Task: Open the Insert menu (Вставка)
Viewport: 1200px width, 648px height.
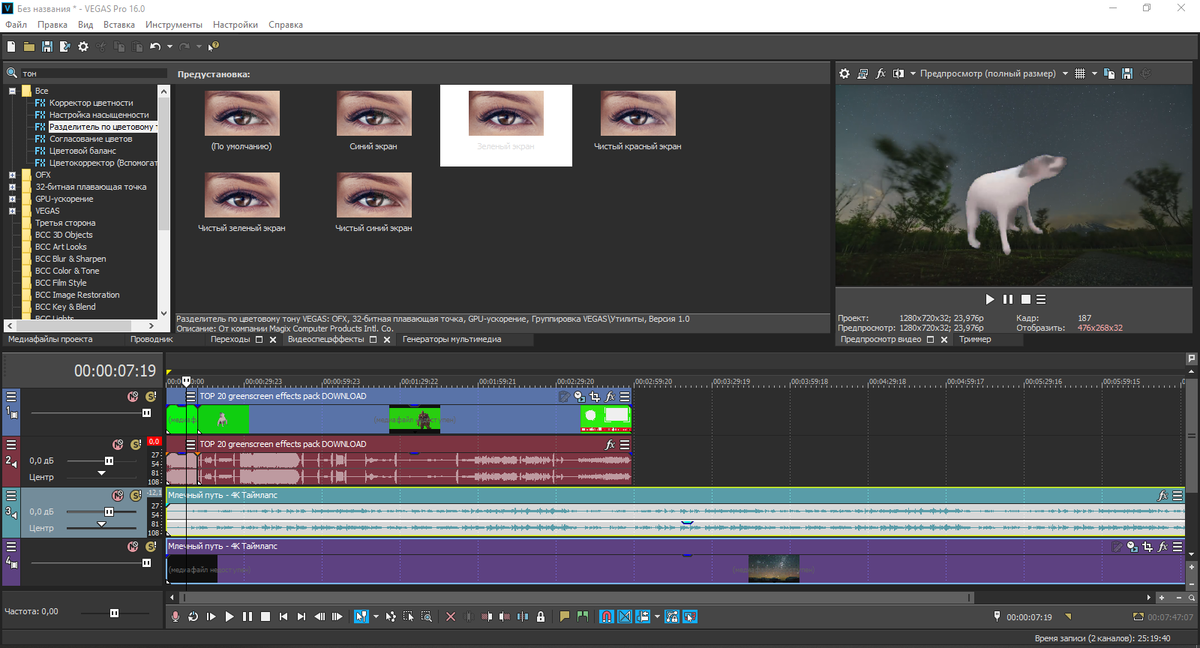Action: (119, 24)
